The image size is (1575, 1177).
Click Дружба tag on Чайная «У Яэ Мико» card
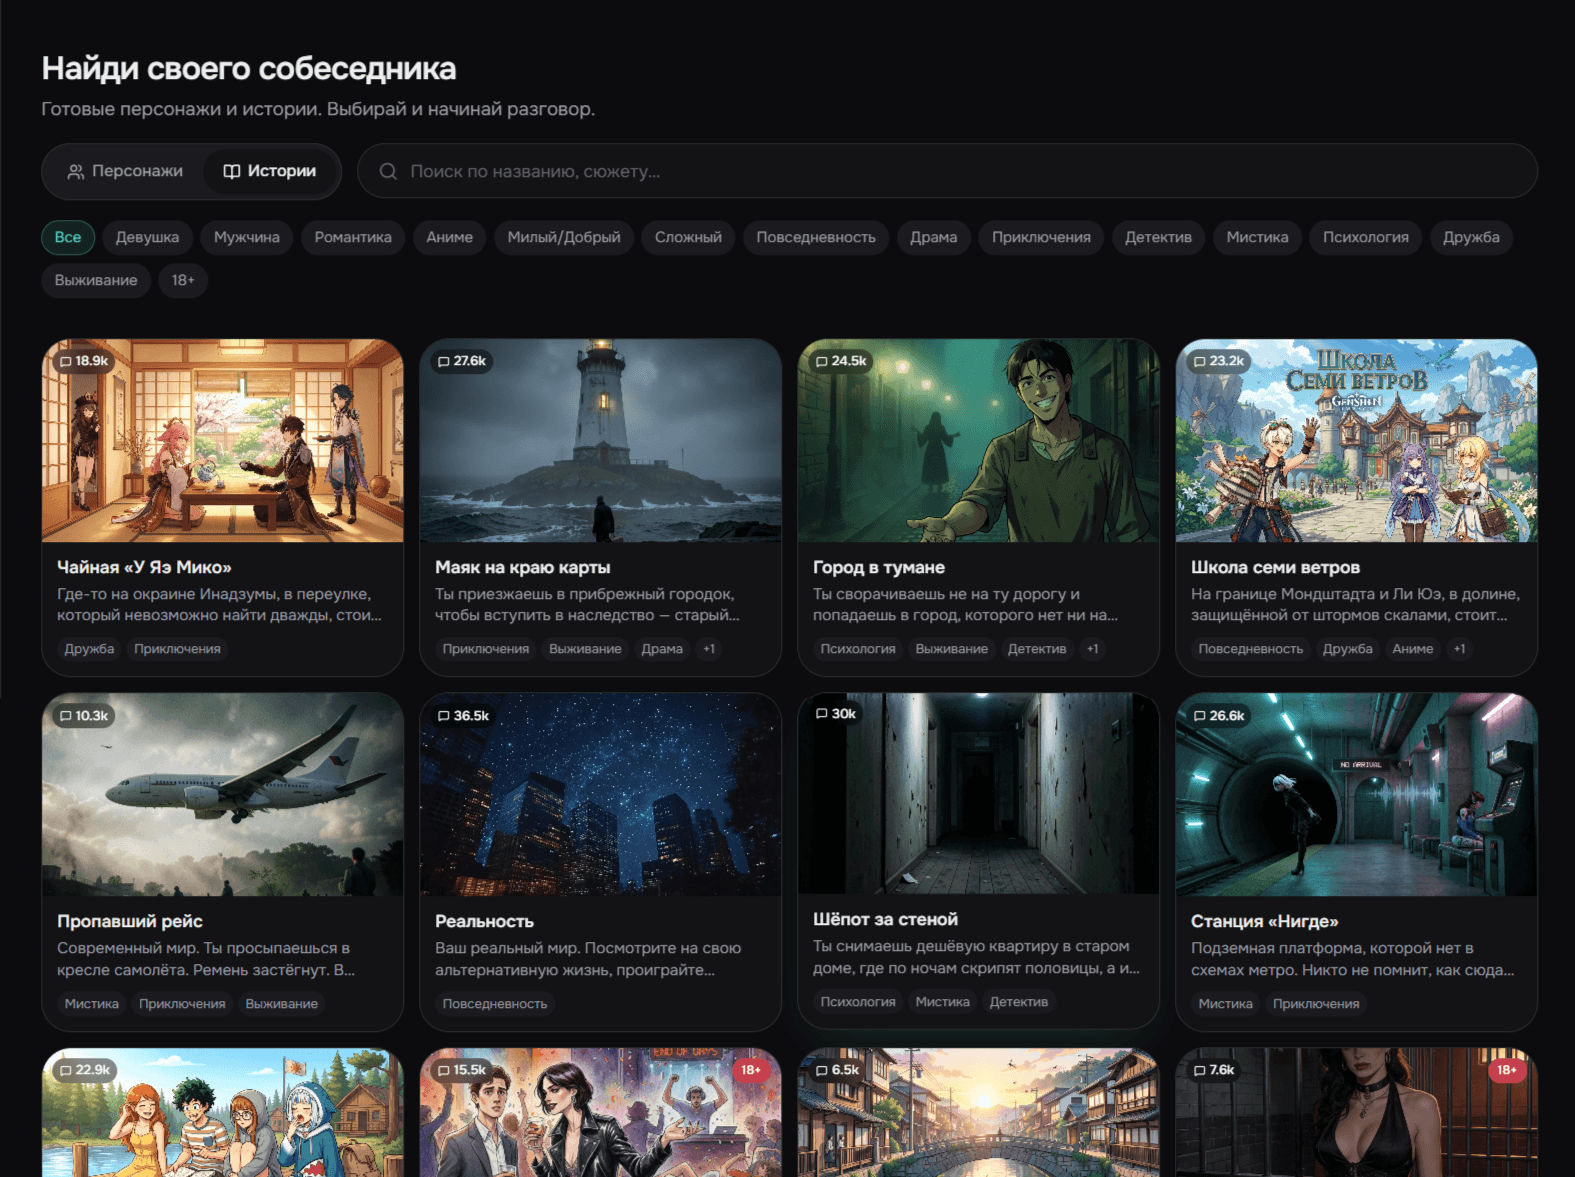(89, 649)
